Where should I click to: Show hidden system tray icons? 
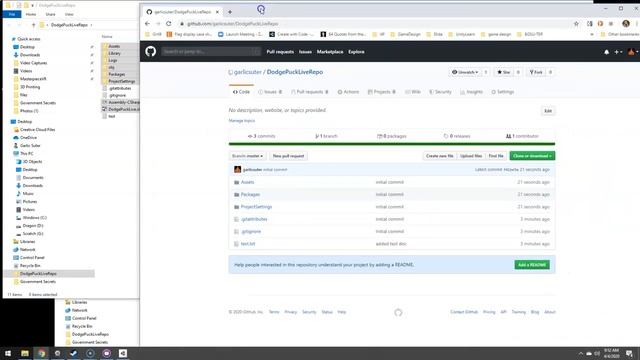click(580, 353)
